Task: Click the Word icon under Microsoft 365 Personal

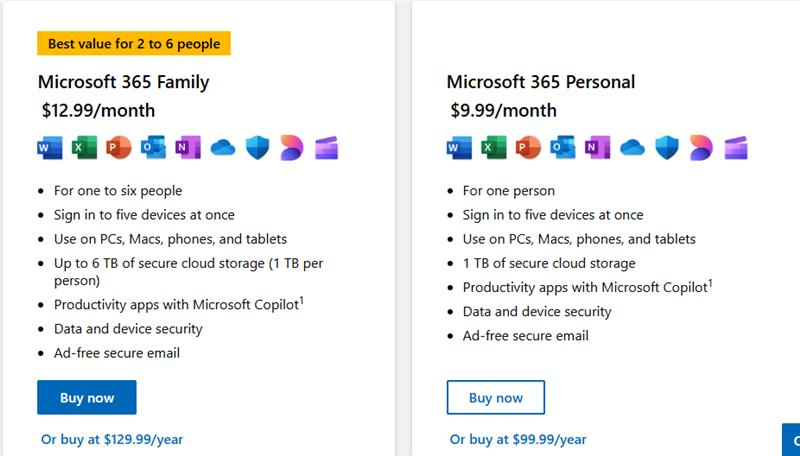Action: click(459, 148)
